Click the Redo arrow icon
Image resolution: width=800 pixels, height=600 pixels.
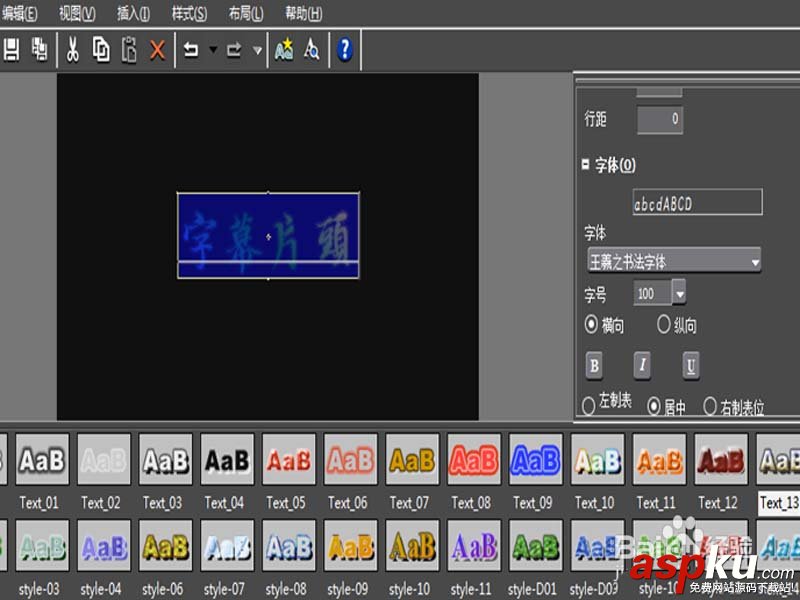pos(233,49)
